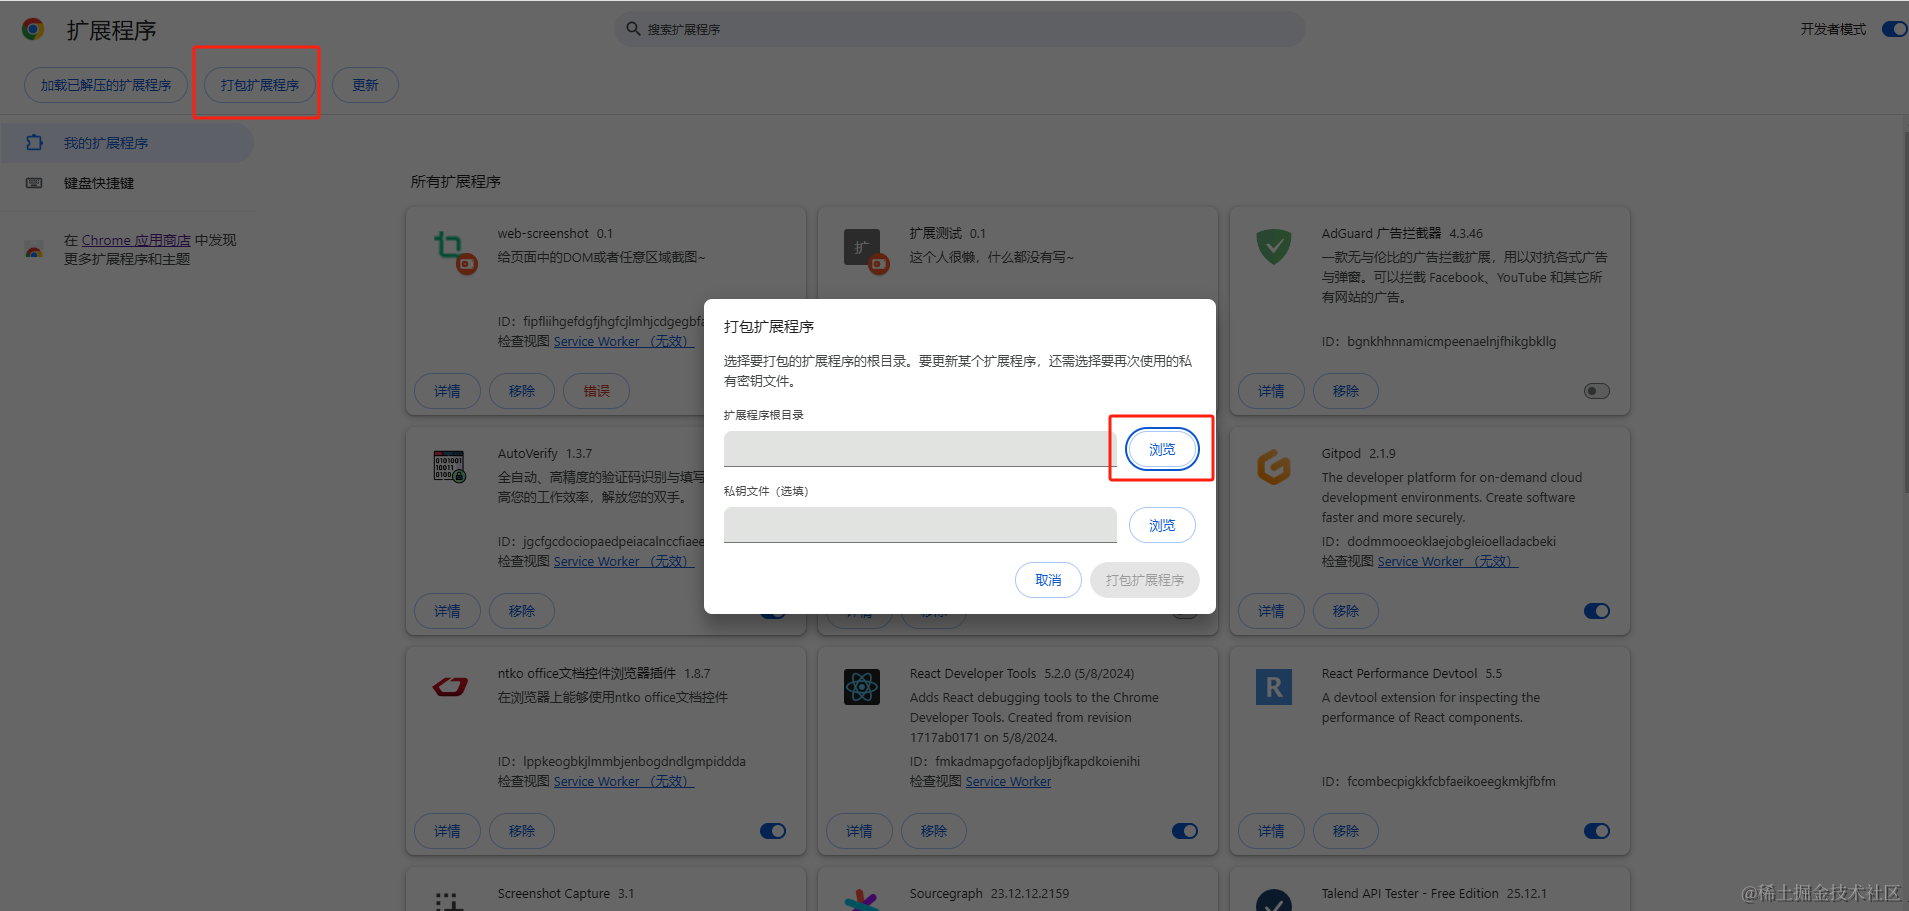Click 移除 on React Developer Tools card
The image size is (1909, 911).
tap(934, 831)
